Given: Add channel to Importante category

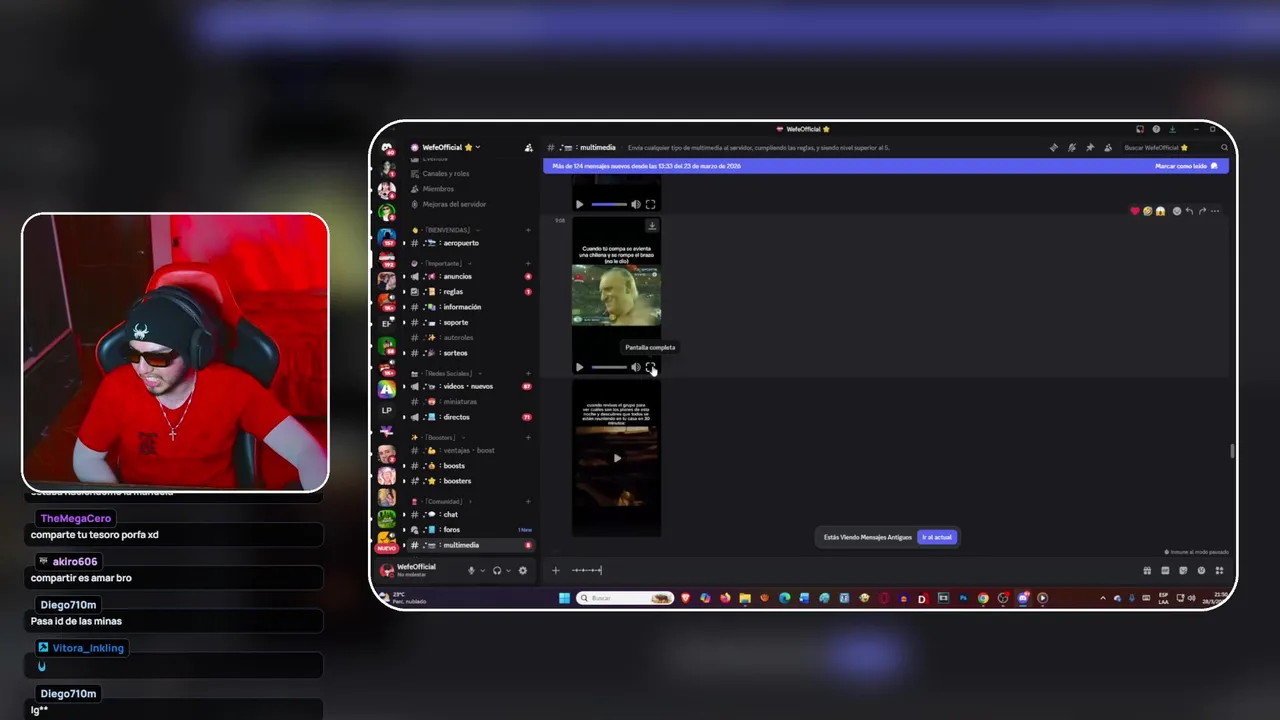Looking at the screenshot, I should [528, 263].
